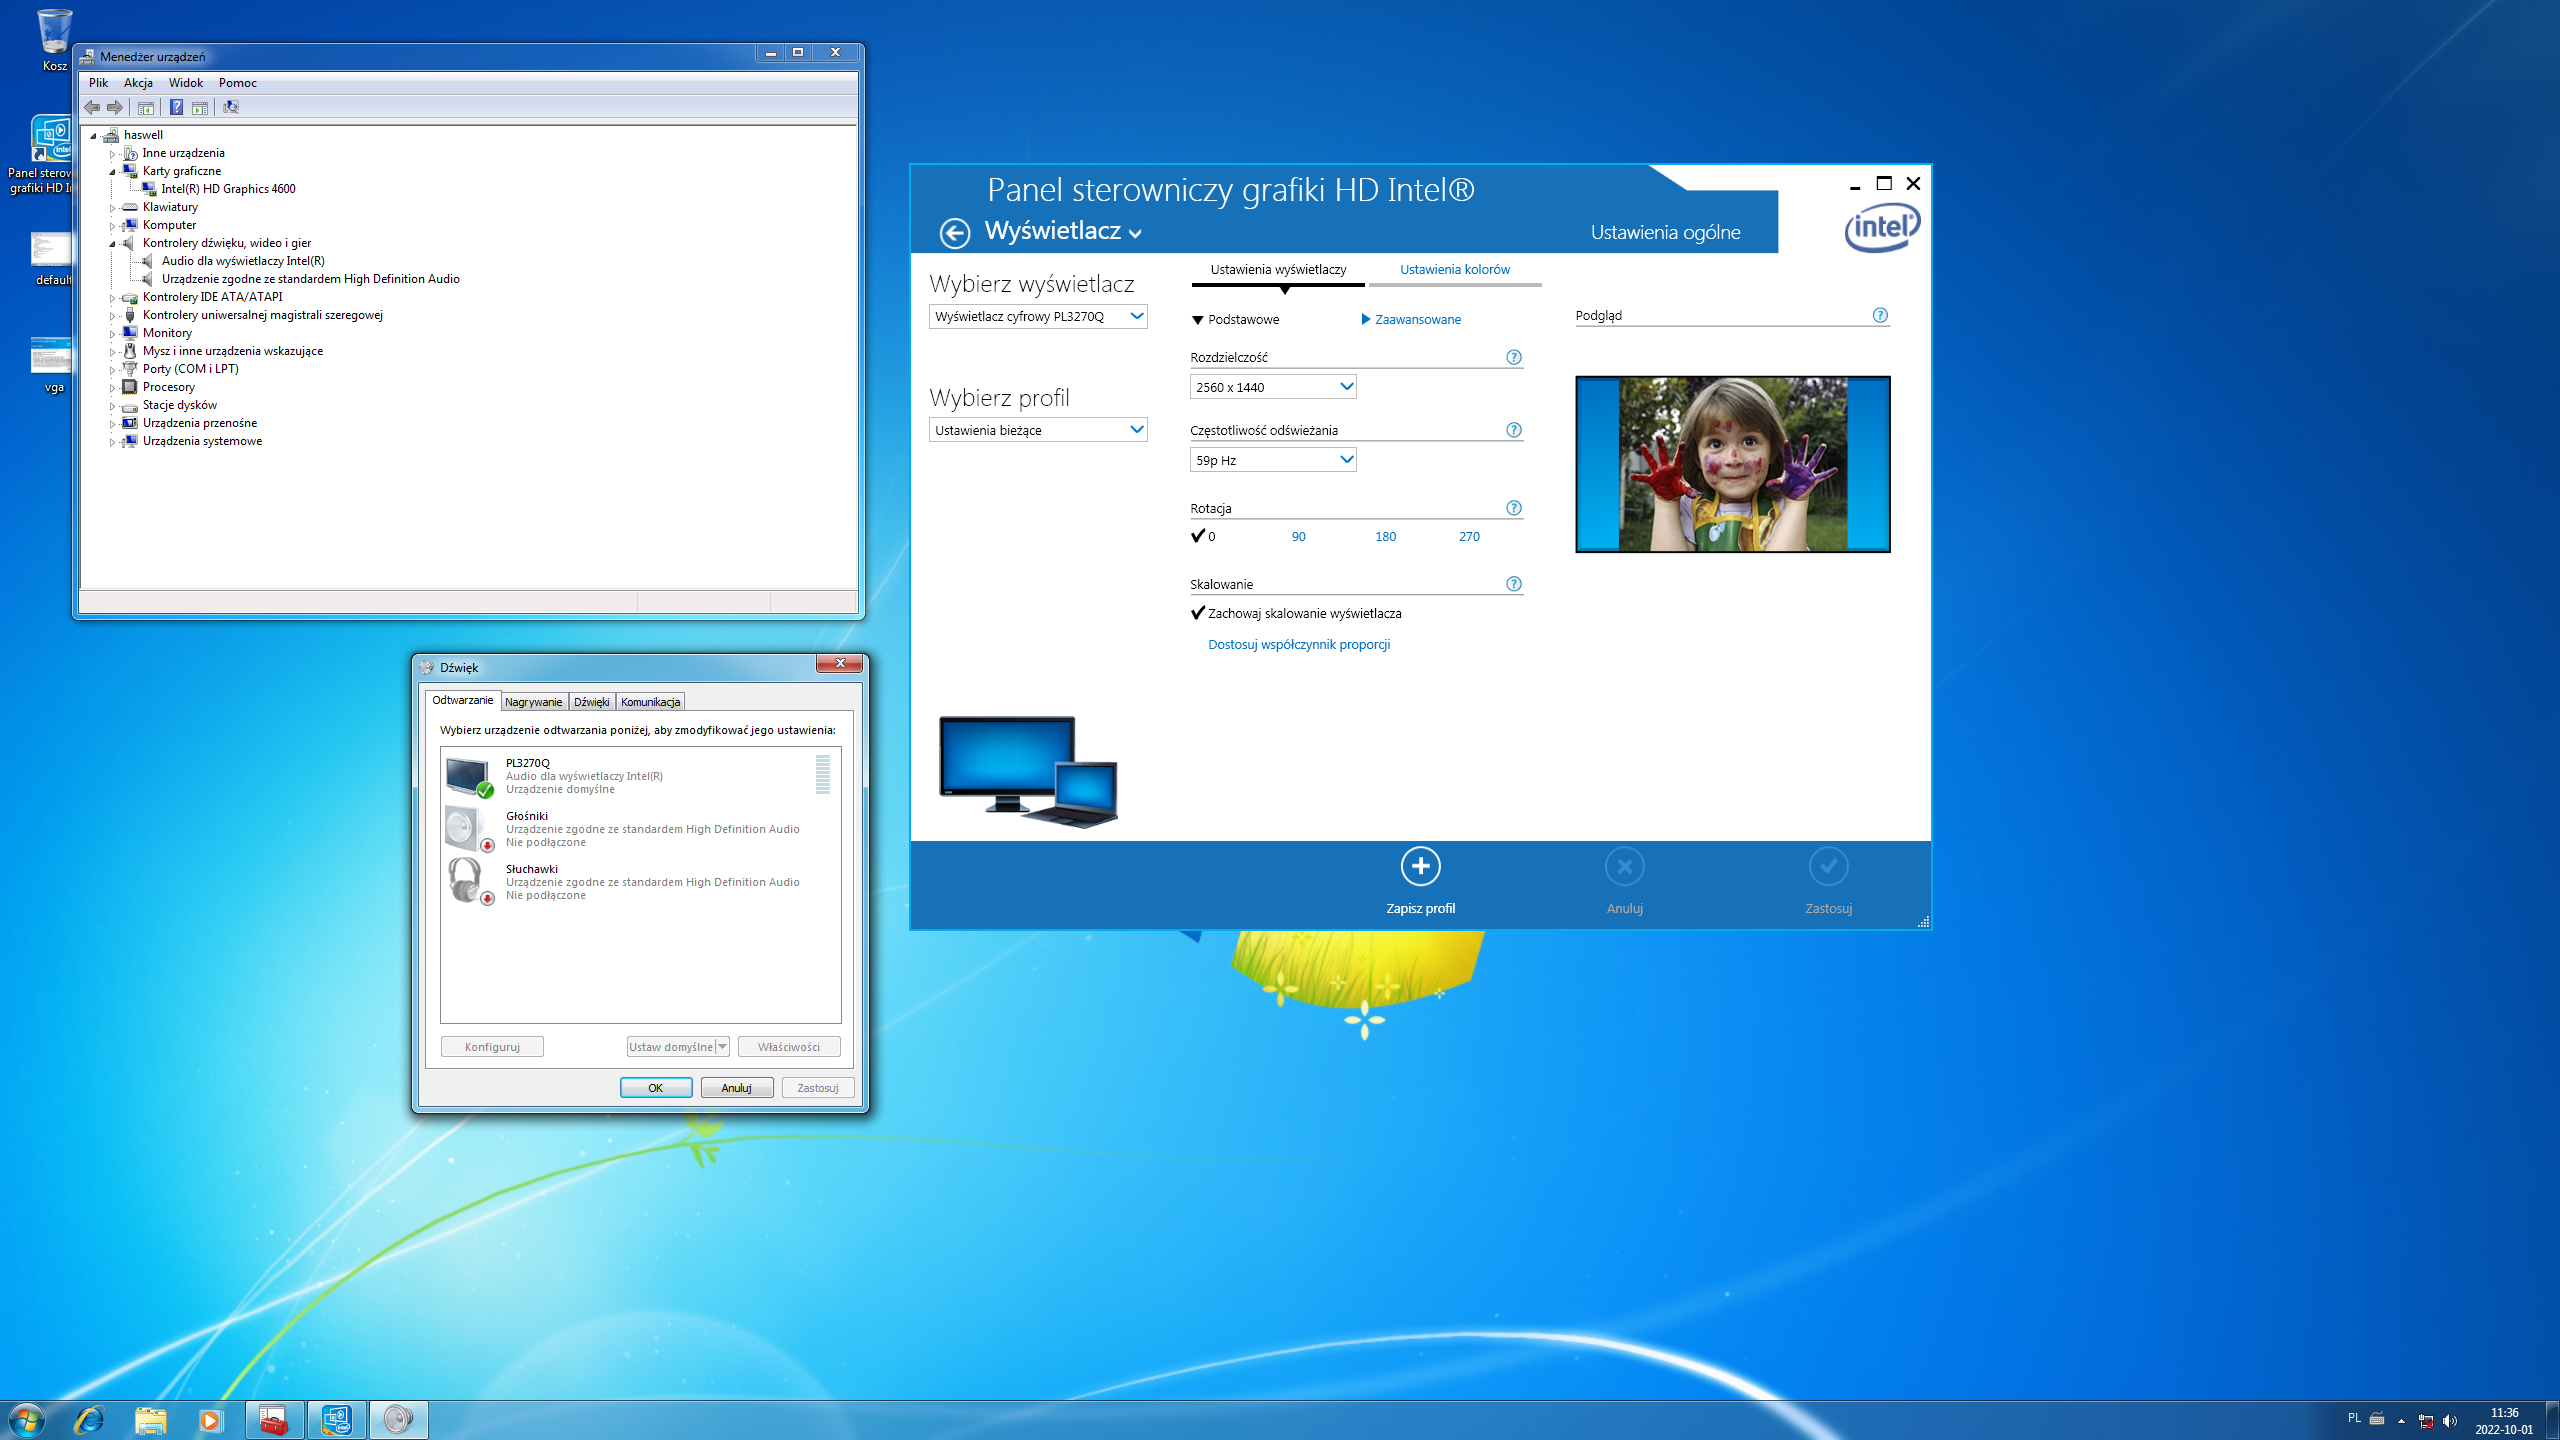
Task: Click the Właściwości button in Dźwięk dialog
Action: point(789,1047)
